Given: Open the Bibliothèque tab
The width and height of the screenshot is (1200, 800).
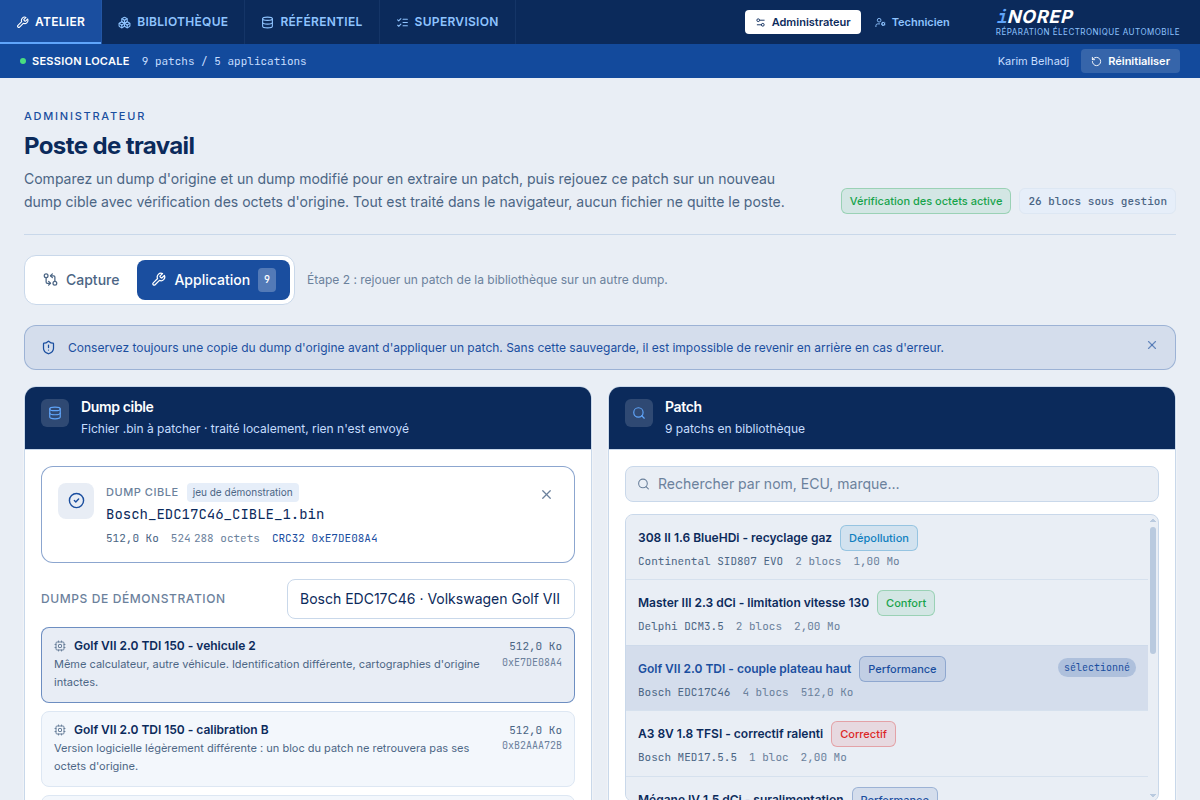Looking at the screenshot, I should click(x=173, y=22).
